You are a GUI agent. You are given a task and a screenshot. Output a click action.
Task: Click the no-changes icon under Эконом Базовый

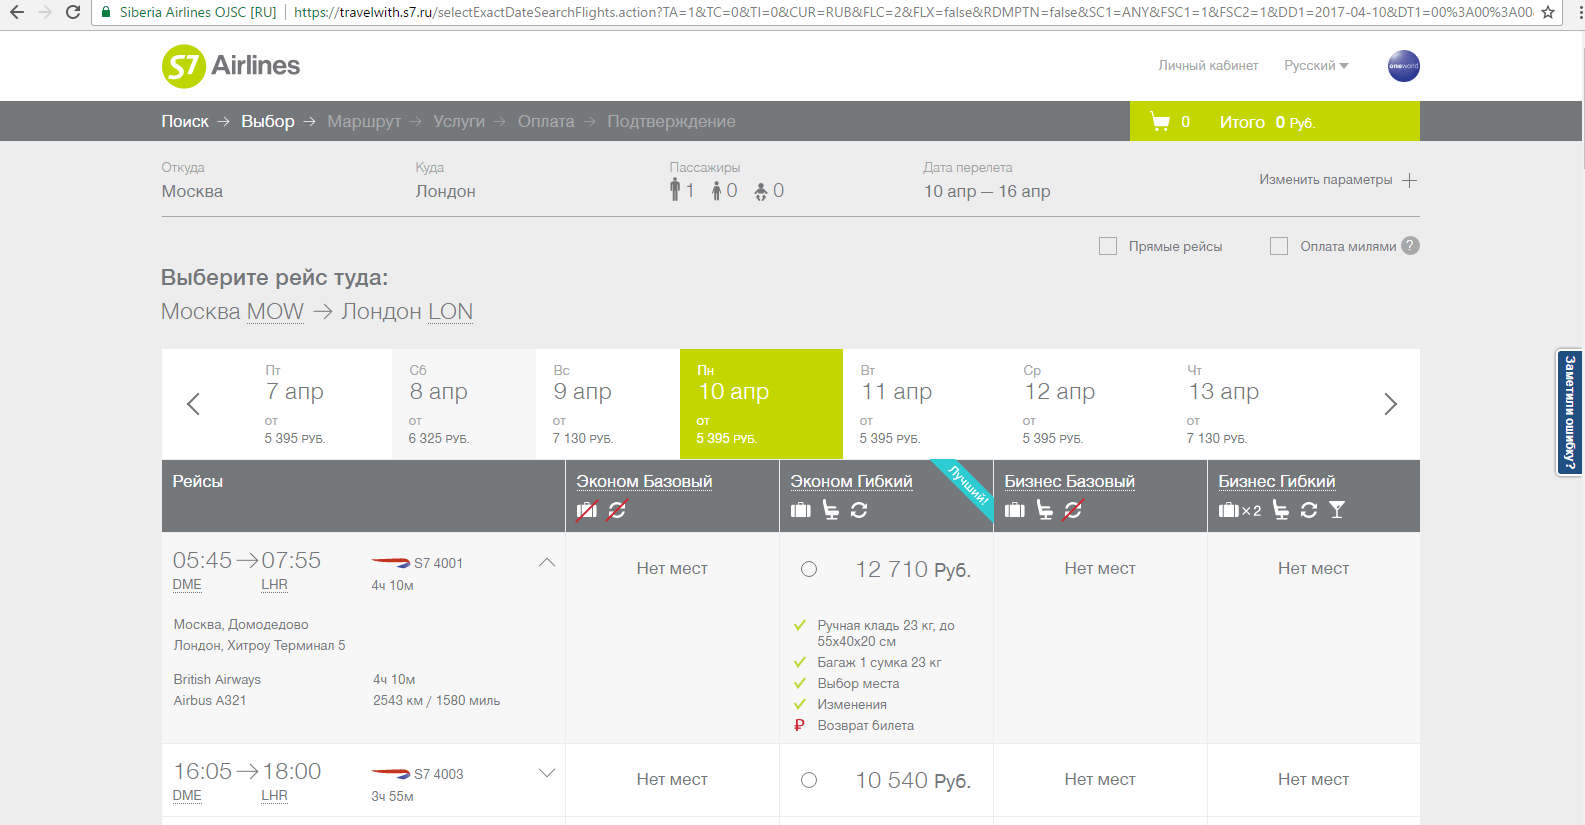[617, 510]
